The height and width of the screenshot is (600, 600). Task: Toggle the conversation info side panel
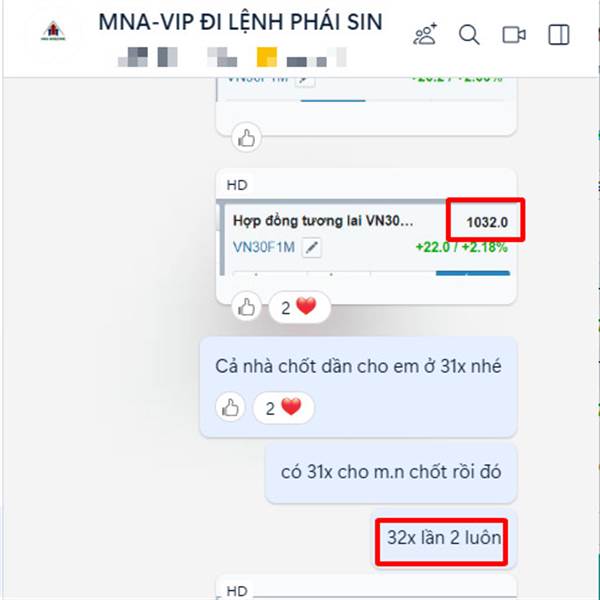(559, 35)
